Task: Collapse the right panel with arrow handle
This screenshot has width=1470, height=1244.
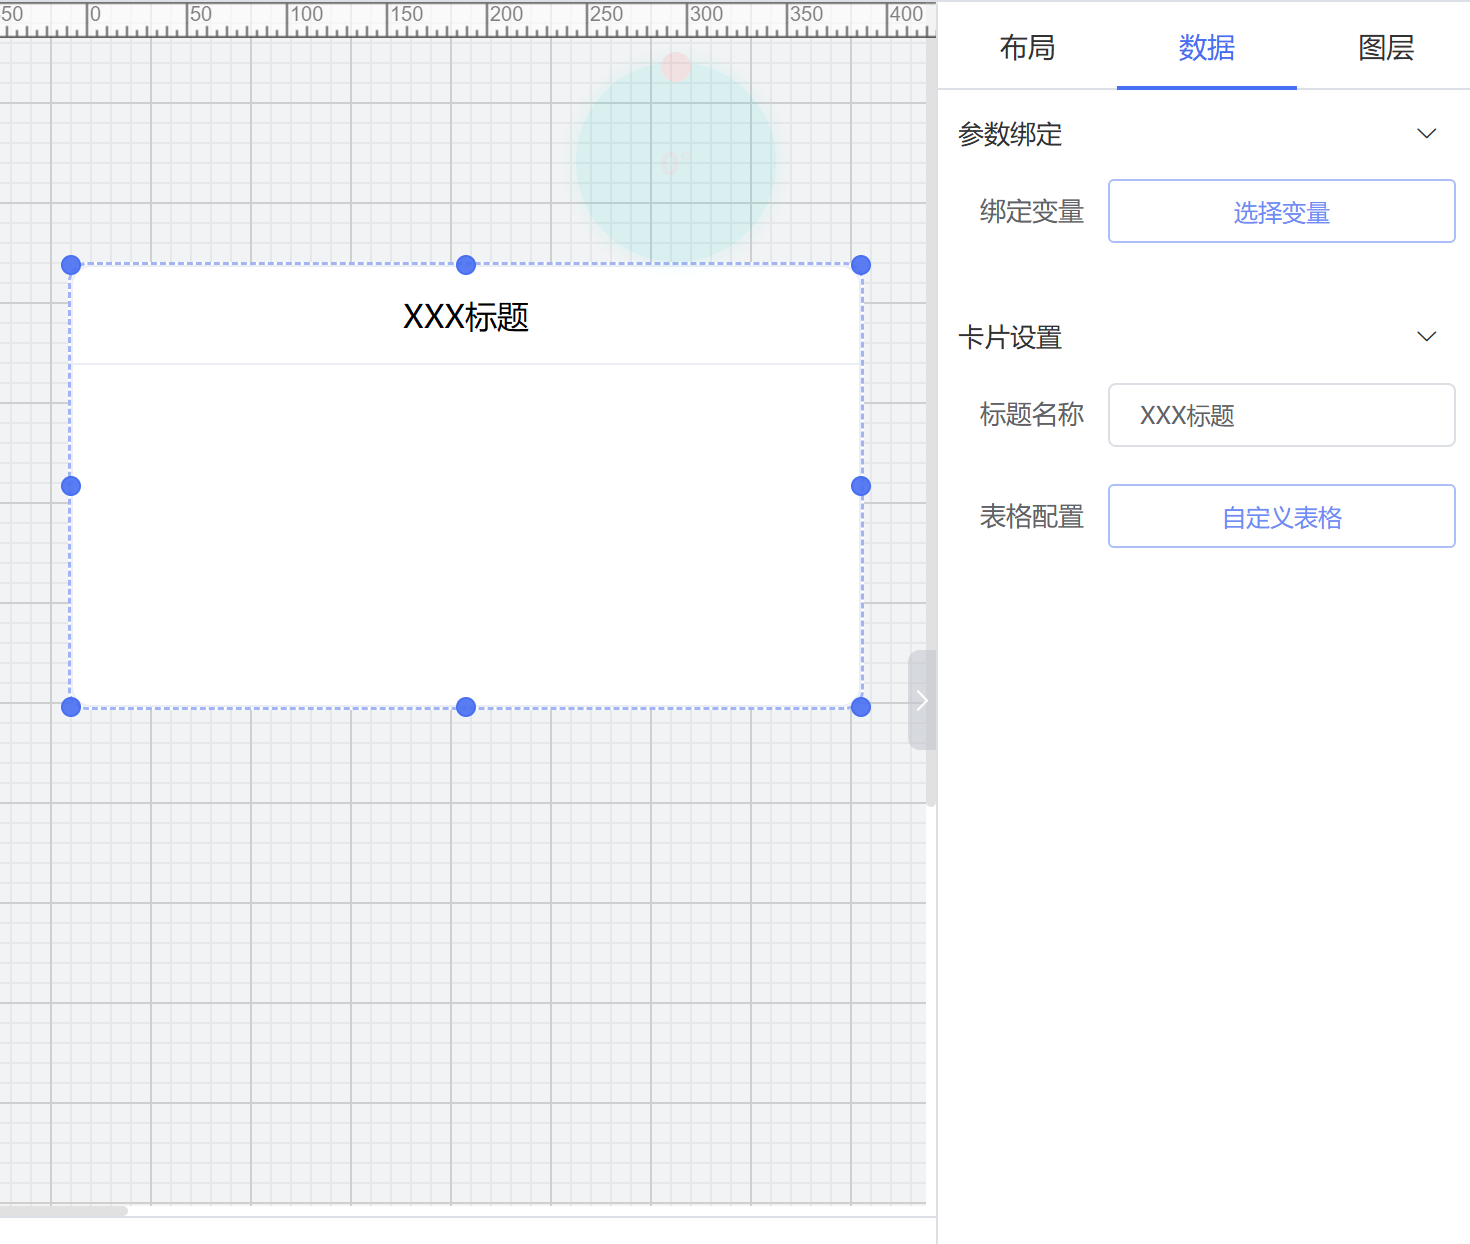Action: click(921, 700)
